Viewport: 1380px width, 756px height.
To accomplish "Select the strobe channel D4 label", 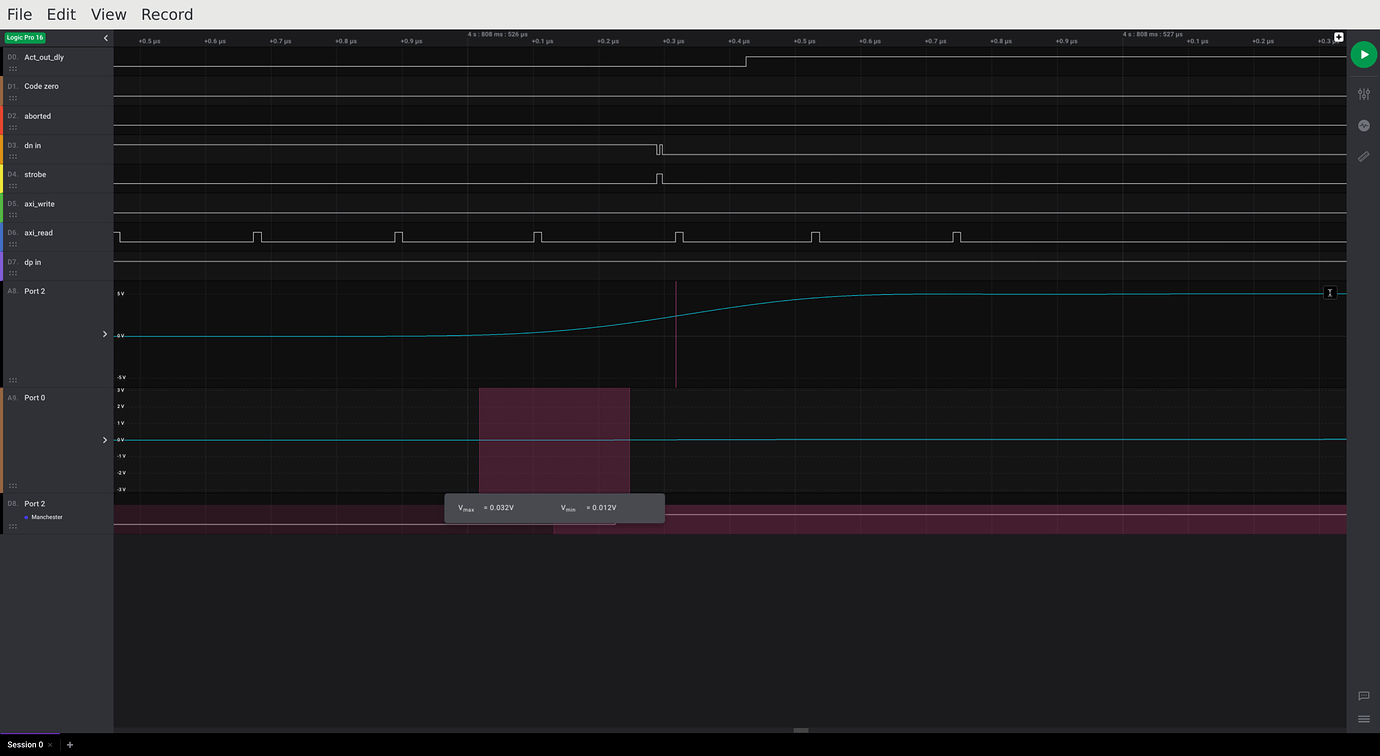I will pyautogui.click(x=34, y=174).
